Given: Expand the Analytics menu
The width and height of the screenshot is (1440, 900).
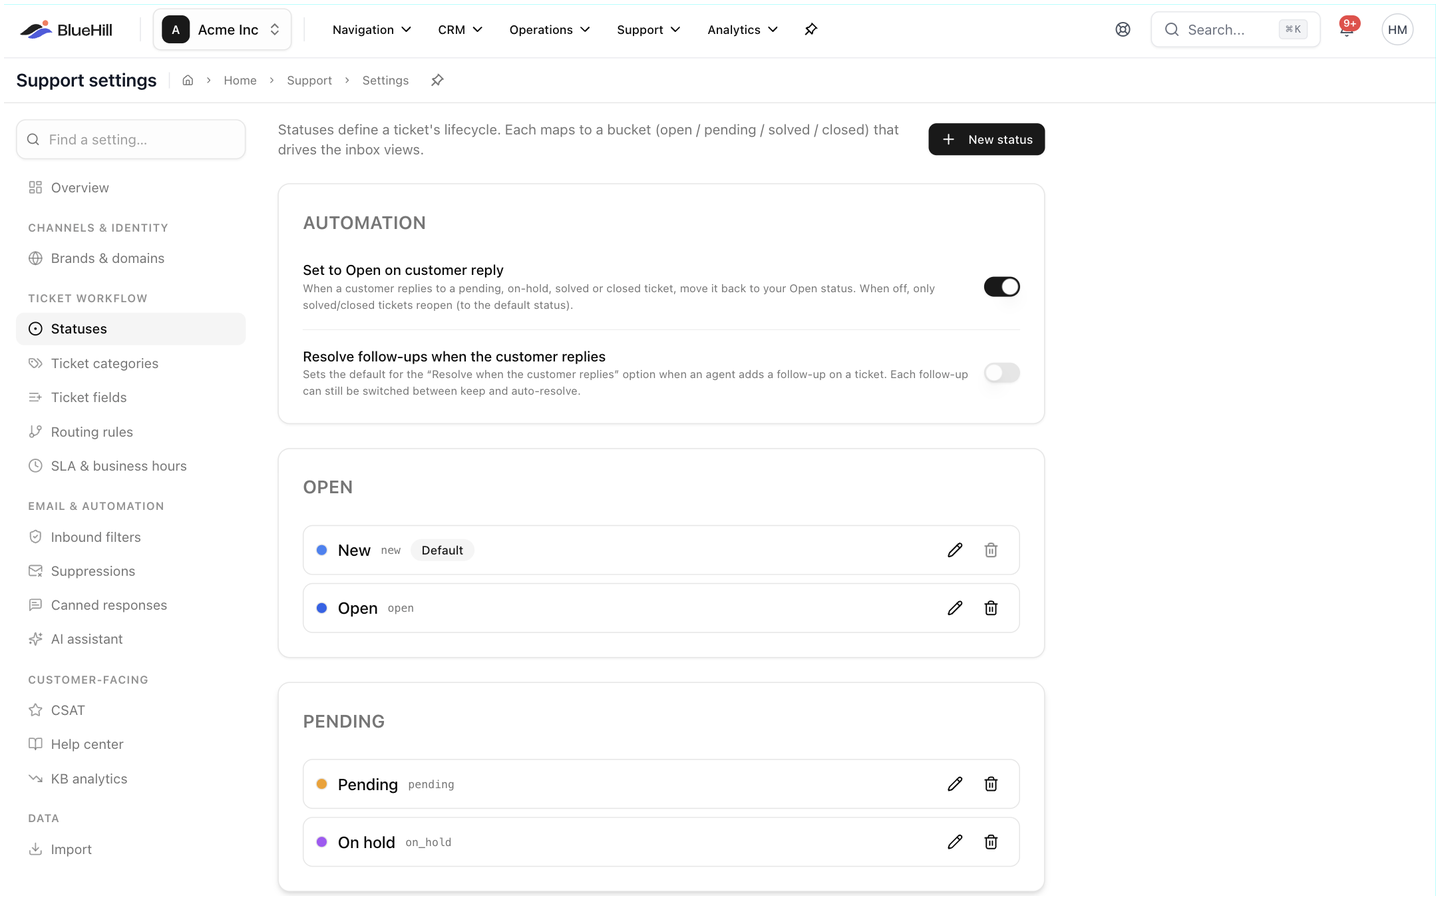Looking at the screenshot, I should (x=743, y=29).
